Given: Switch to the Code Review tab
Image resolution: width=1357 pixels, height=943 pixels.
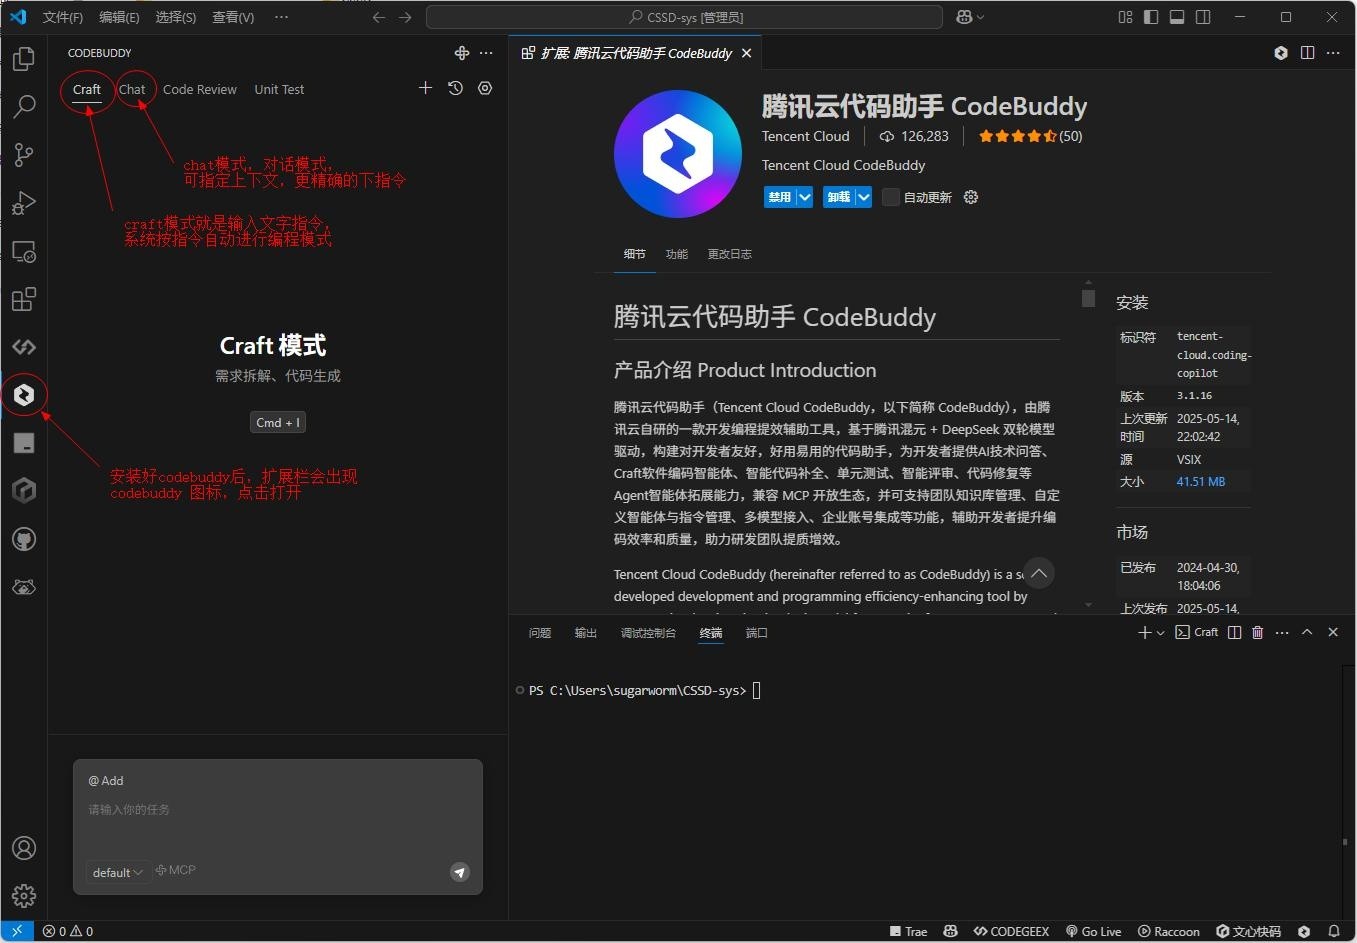Looking at the screenshot, I should point(200,89).
